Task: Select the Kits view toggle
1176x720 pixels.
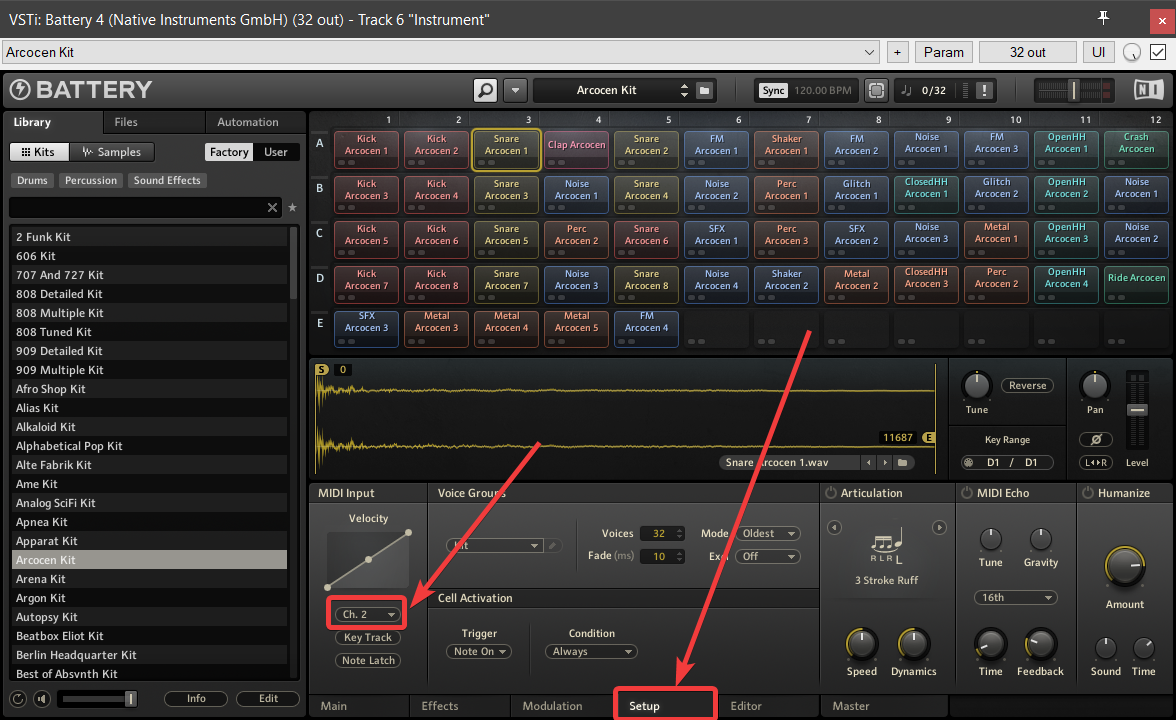Action: [39, 152]
